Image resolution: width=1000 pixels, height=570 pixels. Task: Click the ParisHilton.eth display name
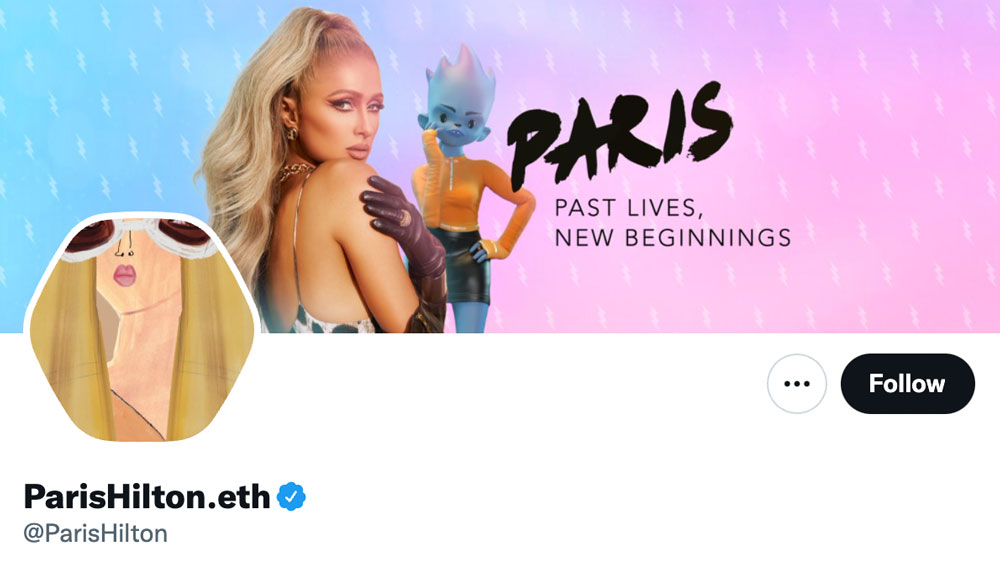147,496
